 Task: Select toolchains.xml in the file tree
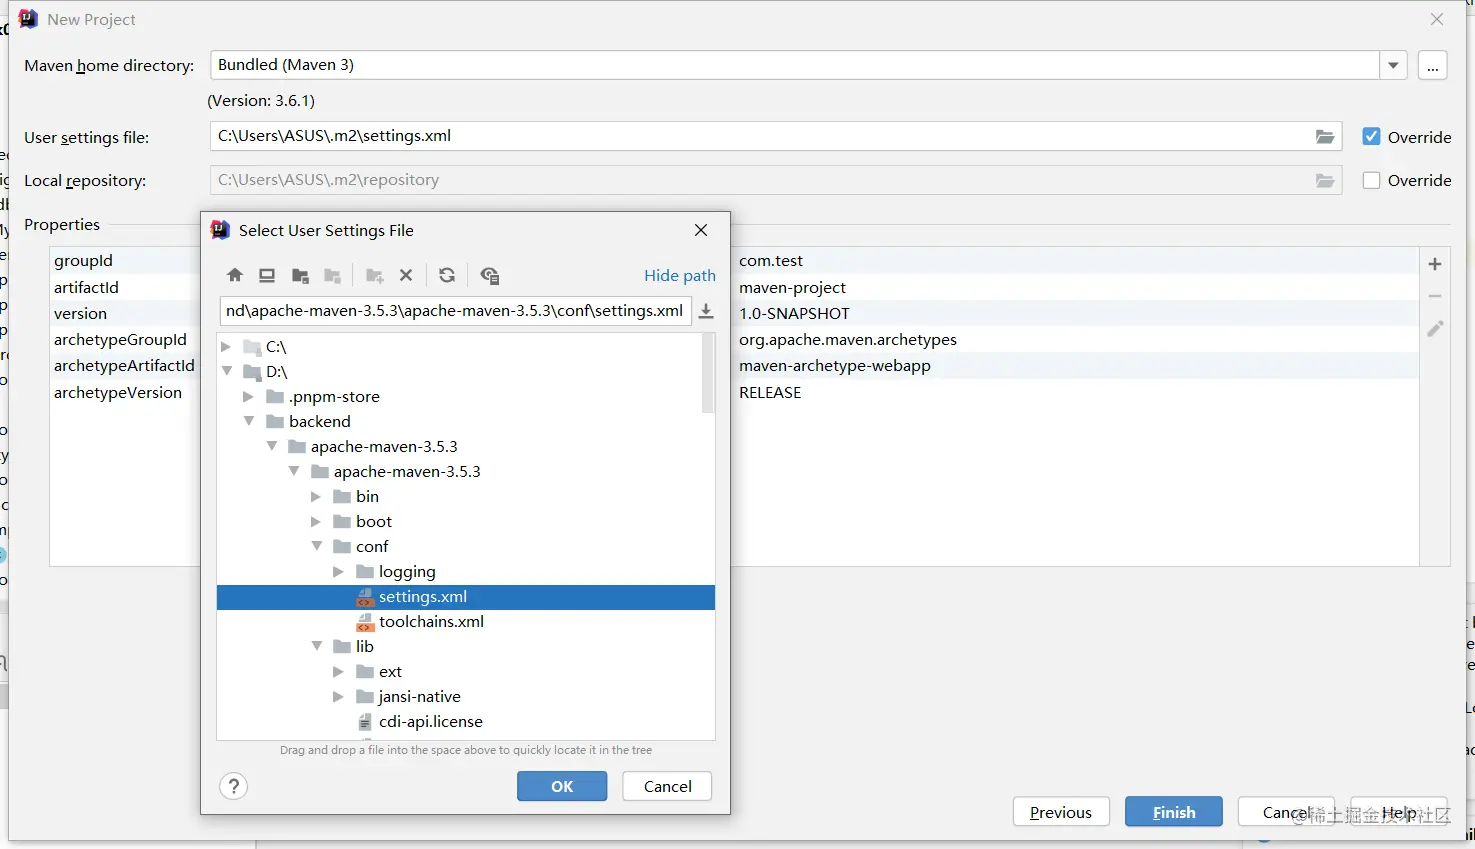coord(431,622)
